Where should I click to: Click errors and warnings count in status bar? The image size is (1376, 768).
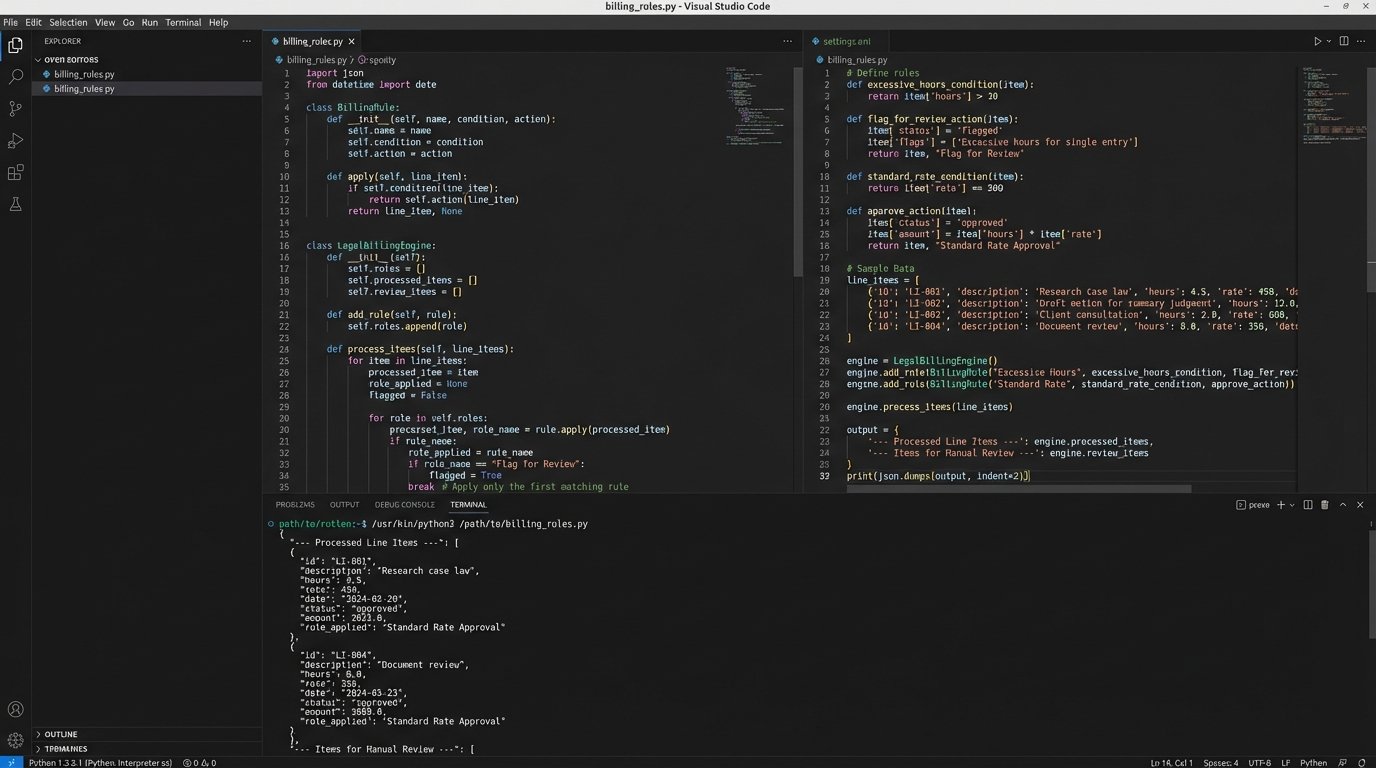tap(199, 762)
